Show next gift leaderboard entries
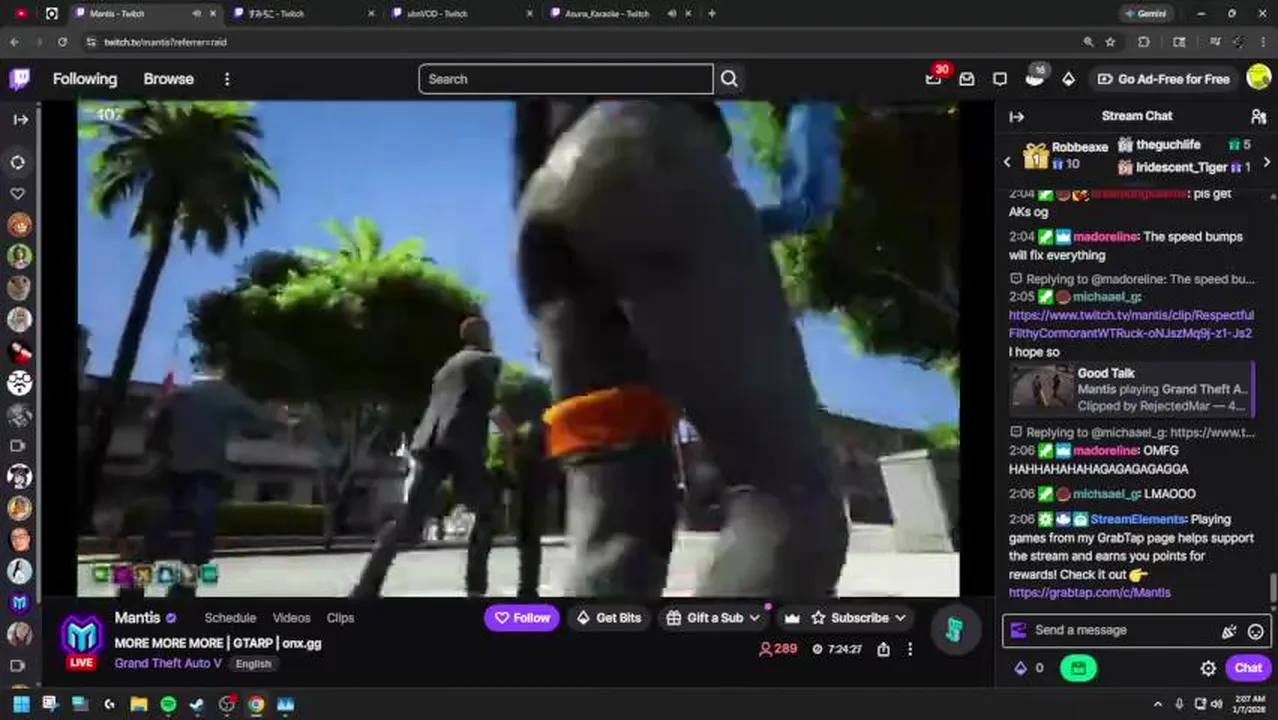The height and width of the screenshot is (720, 1278). [x=1267, y=161]
